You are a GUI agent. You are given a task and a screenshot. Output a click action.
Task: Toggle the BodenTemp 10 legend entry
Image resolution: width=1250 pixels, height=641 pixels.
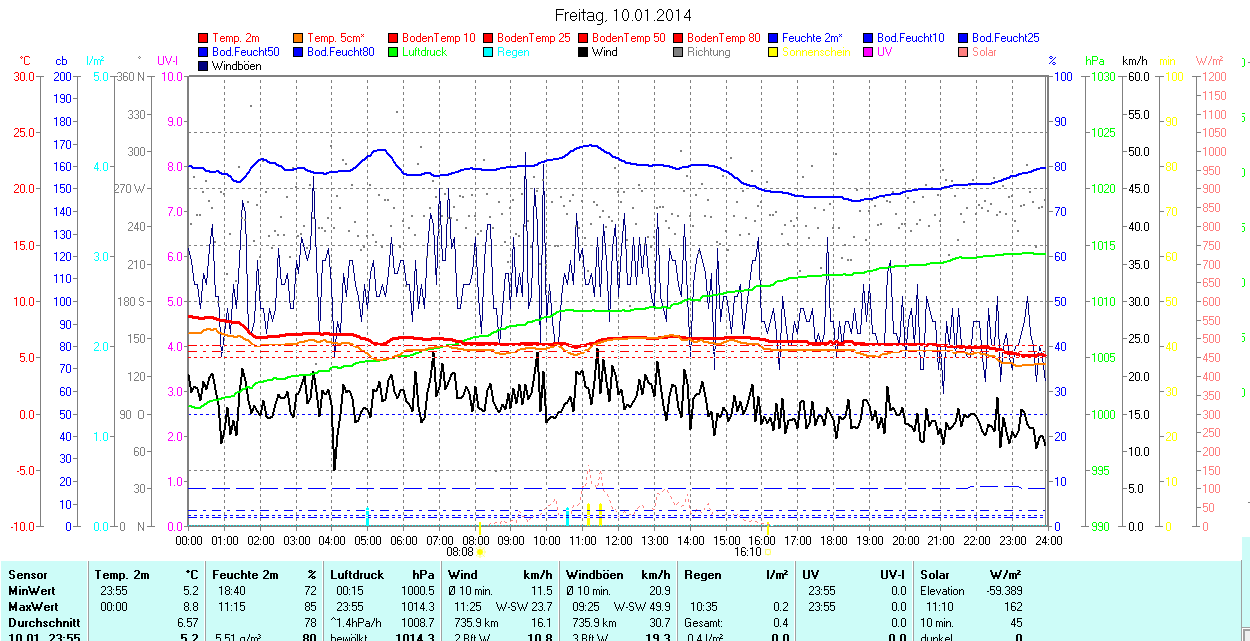438,38
